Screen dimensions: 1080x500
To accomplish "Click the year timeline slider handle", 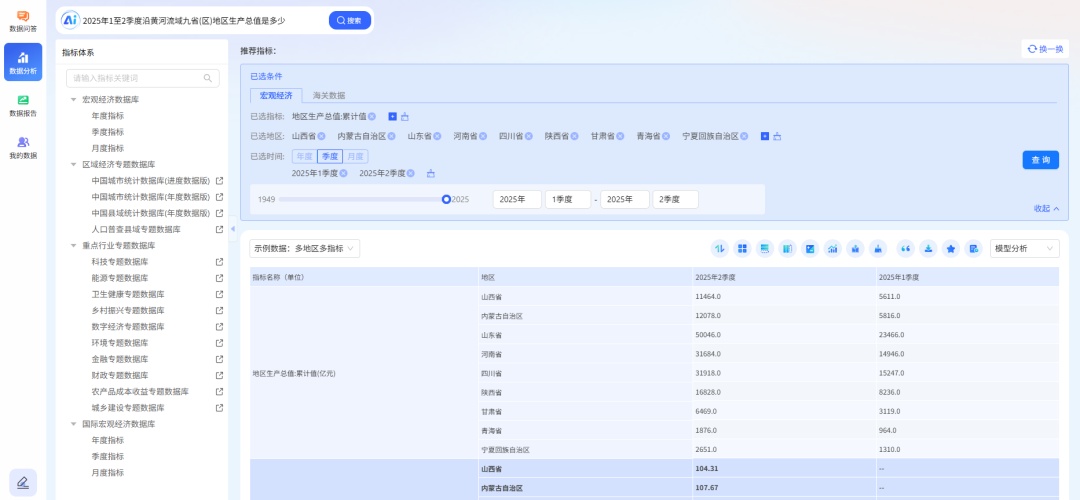I will coord(446,199).
